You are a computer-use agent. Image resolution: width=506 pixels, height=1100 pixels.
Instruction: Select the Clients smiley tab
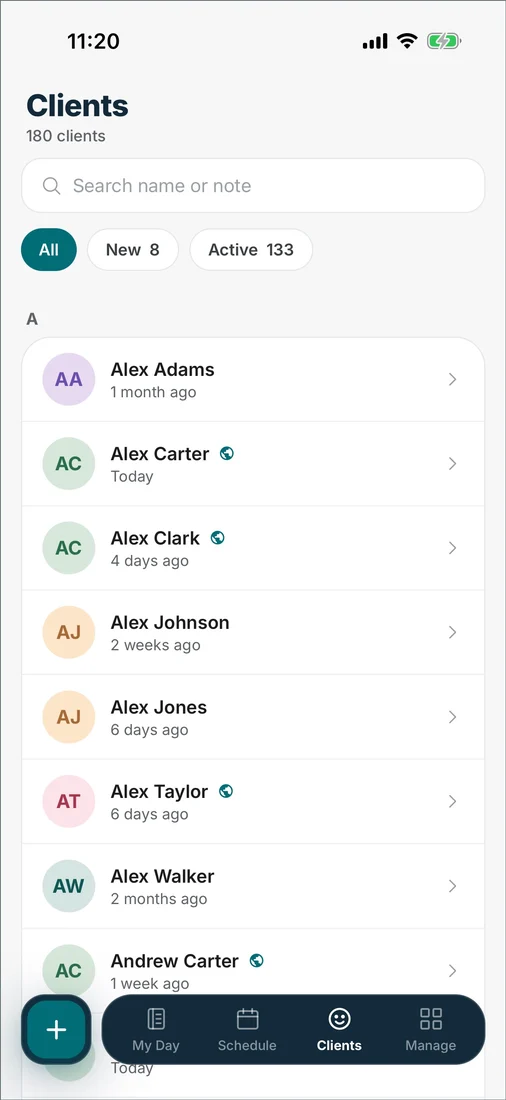click(x=339, y=1029)
